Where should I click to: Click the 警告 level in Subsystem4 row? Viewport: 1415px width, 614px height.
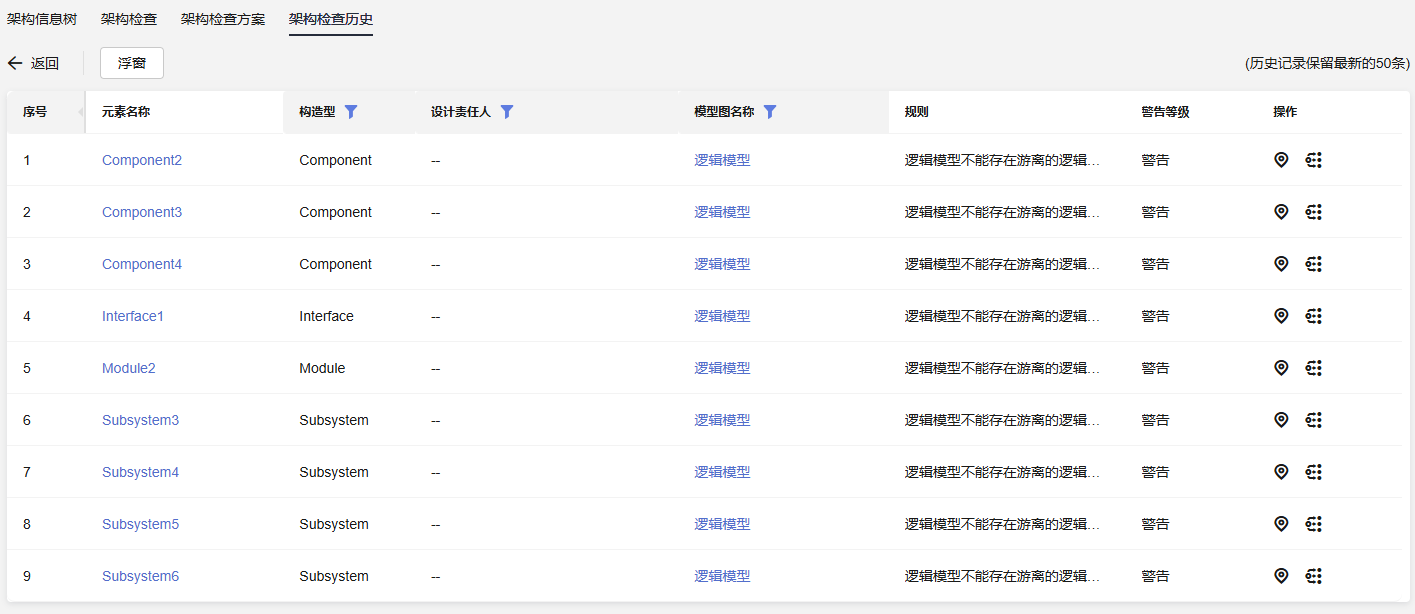point(1155,472)
